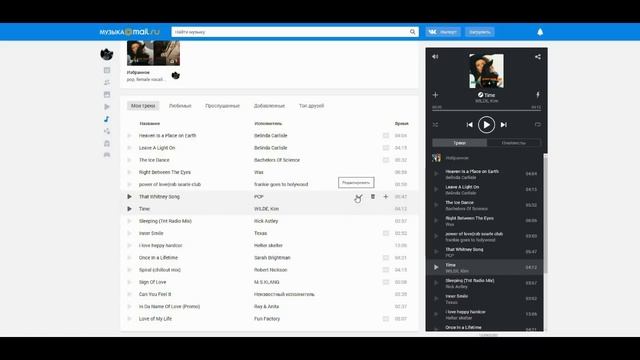Click the search magnifier icon
Image resolution: width=640 pixels, height=360 pixels.
pyautogui.click(x=413, y=32)
